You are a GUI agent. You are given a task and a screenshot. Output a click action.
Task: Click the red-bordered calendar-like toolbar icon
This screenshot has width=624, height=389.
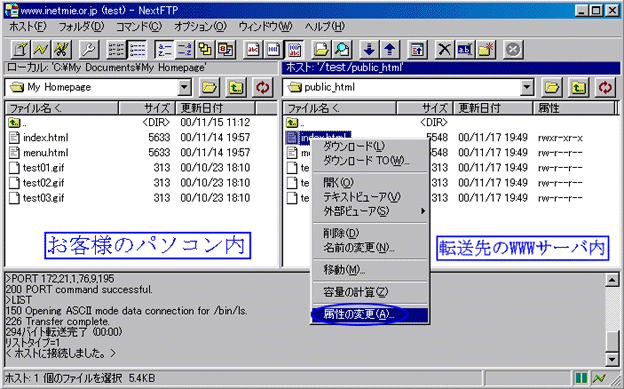tap(226, 50)
